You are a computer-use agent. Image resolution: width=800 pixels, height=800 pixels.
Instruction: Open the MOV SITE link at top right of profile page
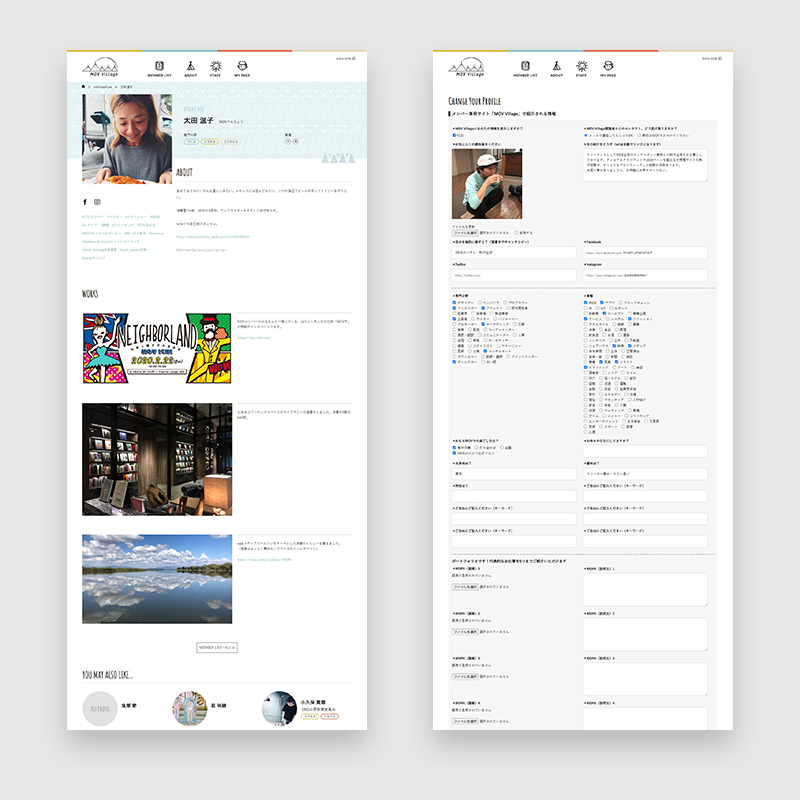[x=347, y=58]
